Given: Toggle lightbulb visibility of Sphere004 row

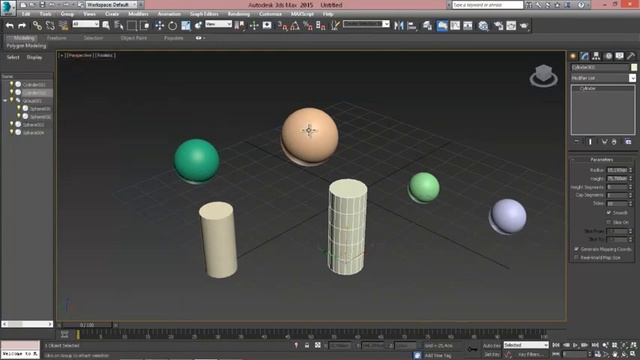Looking at the screenshot, I should pos(11,132).
